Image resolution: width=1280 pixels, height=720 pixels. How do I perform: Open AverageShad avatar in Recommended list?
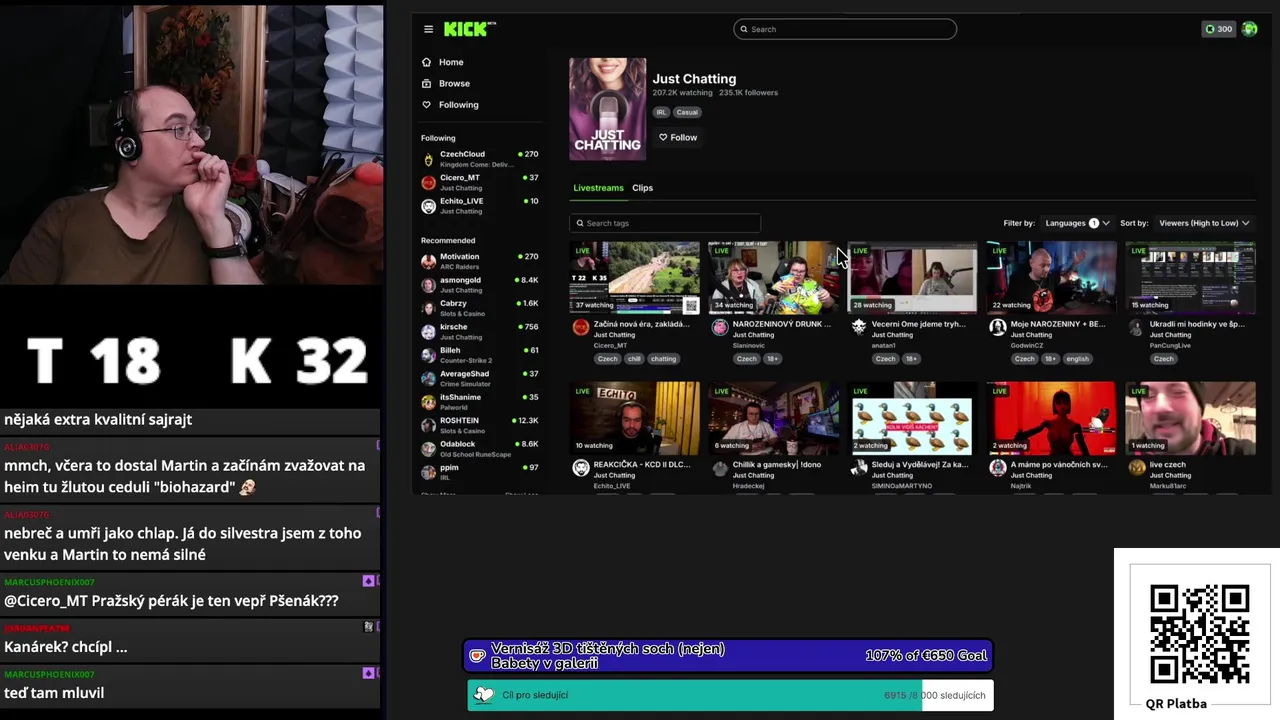[x=428, y=378]
